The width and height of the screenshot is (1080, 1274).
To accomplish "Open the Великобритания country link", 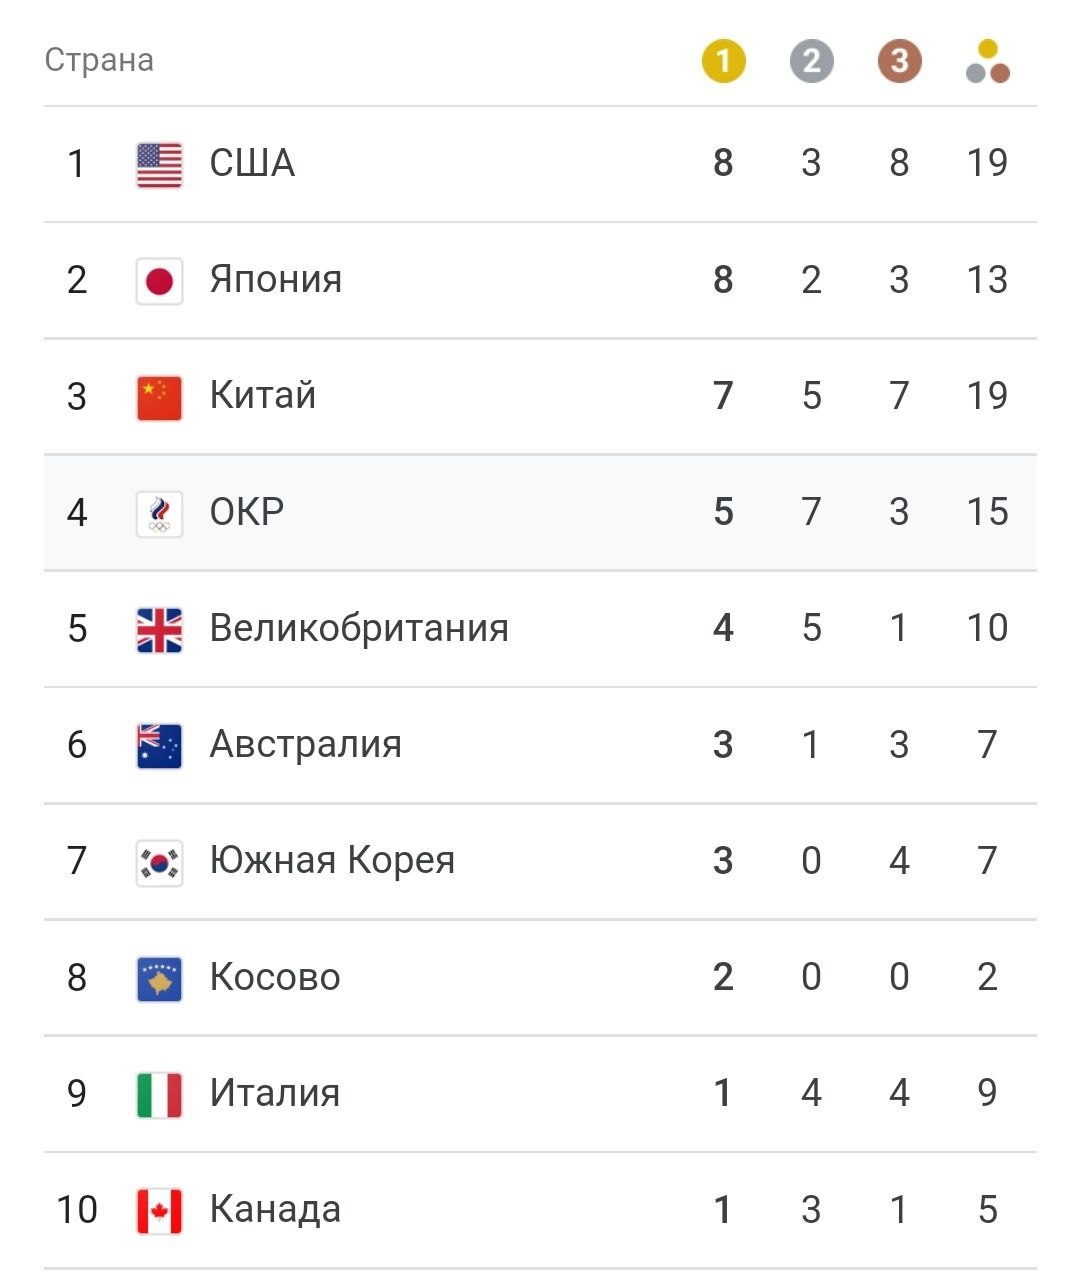I will point(359,628).
